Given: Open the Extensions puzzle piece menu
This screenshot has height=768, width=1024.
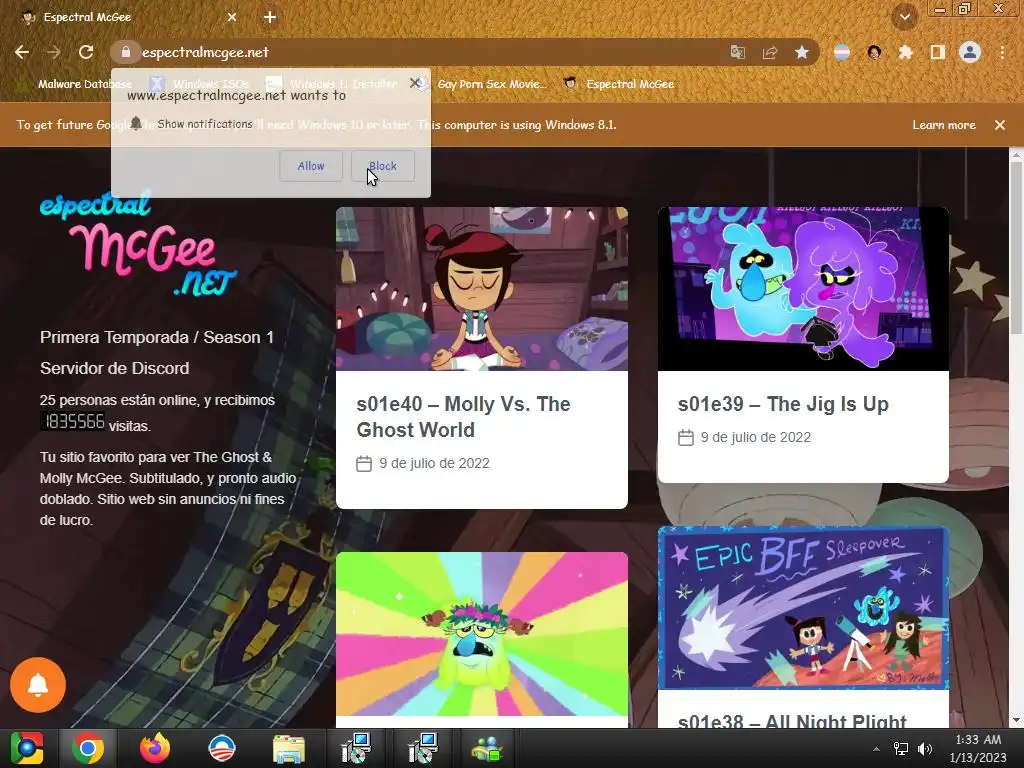Looking at the screenshot, I should coord(906,52).
